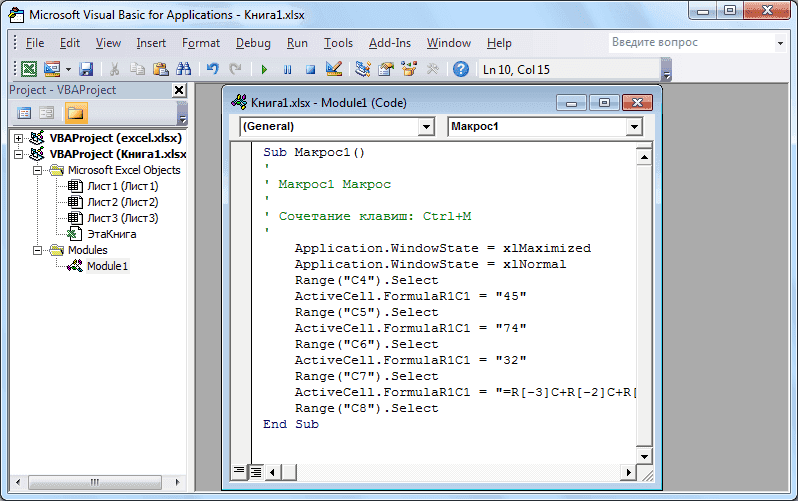Expand the VBAProject (excel.xlsx) node

coord(19,138)
